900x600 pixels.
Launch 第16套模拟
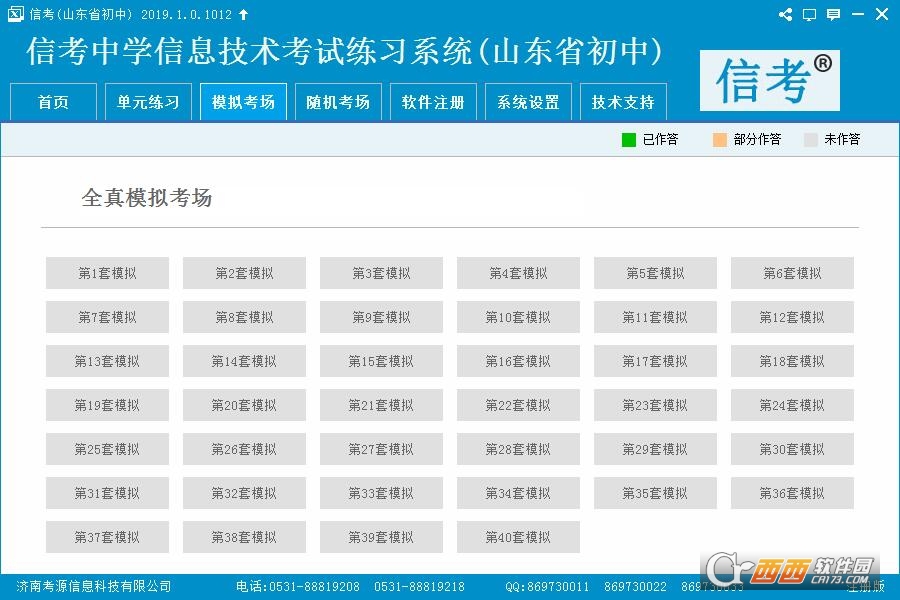518,361
